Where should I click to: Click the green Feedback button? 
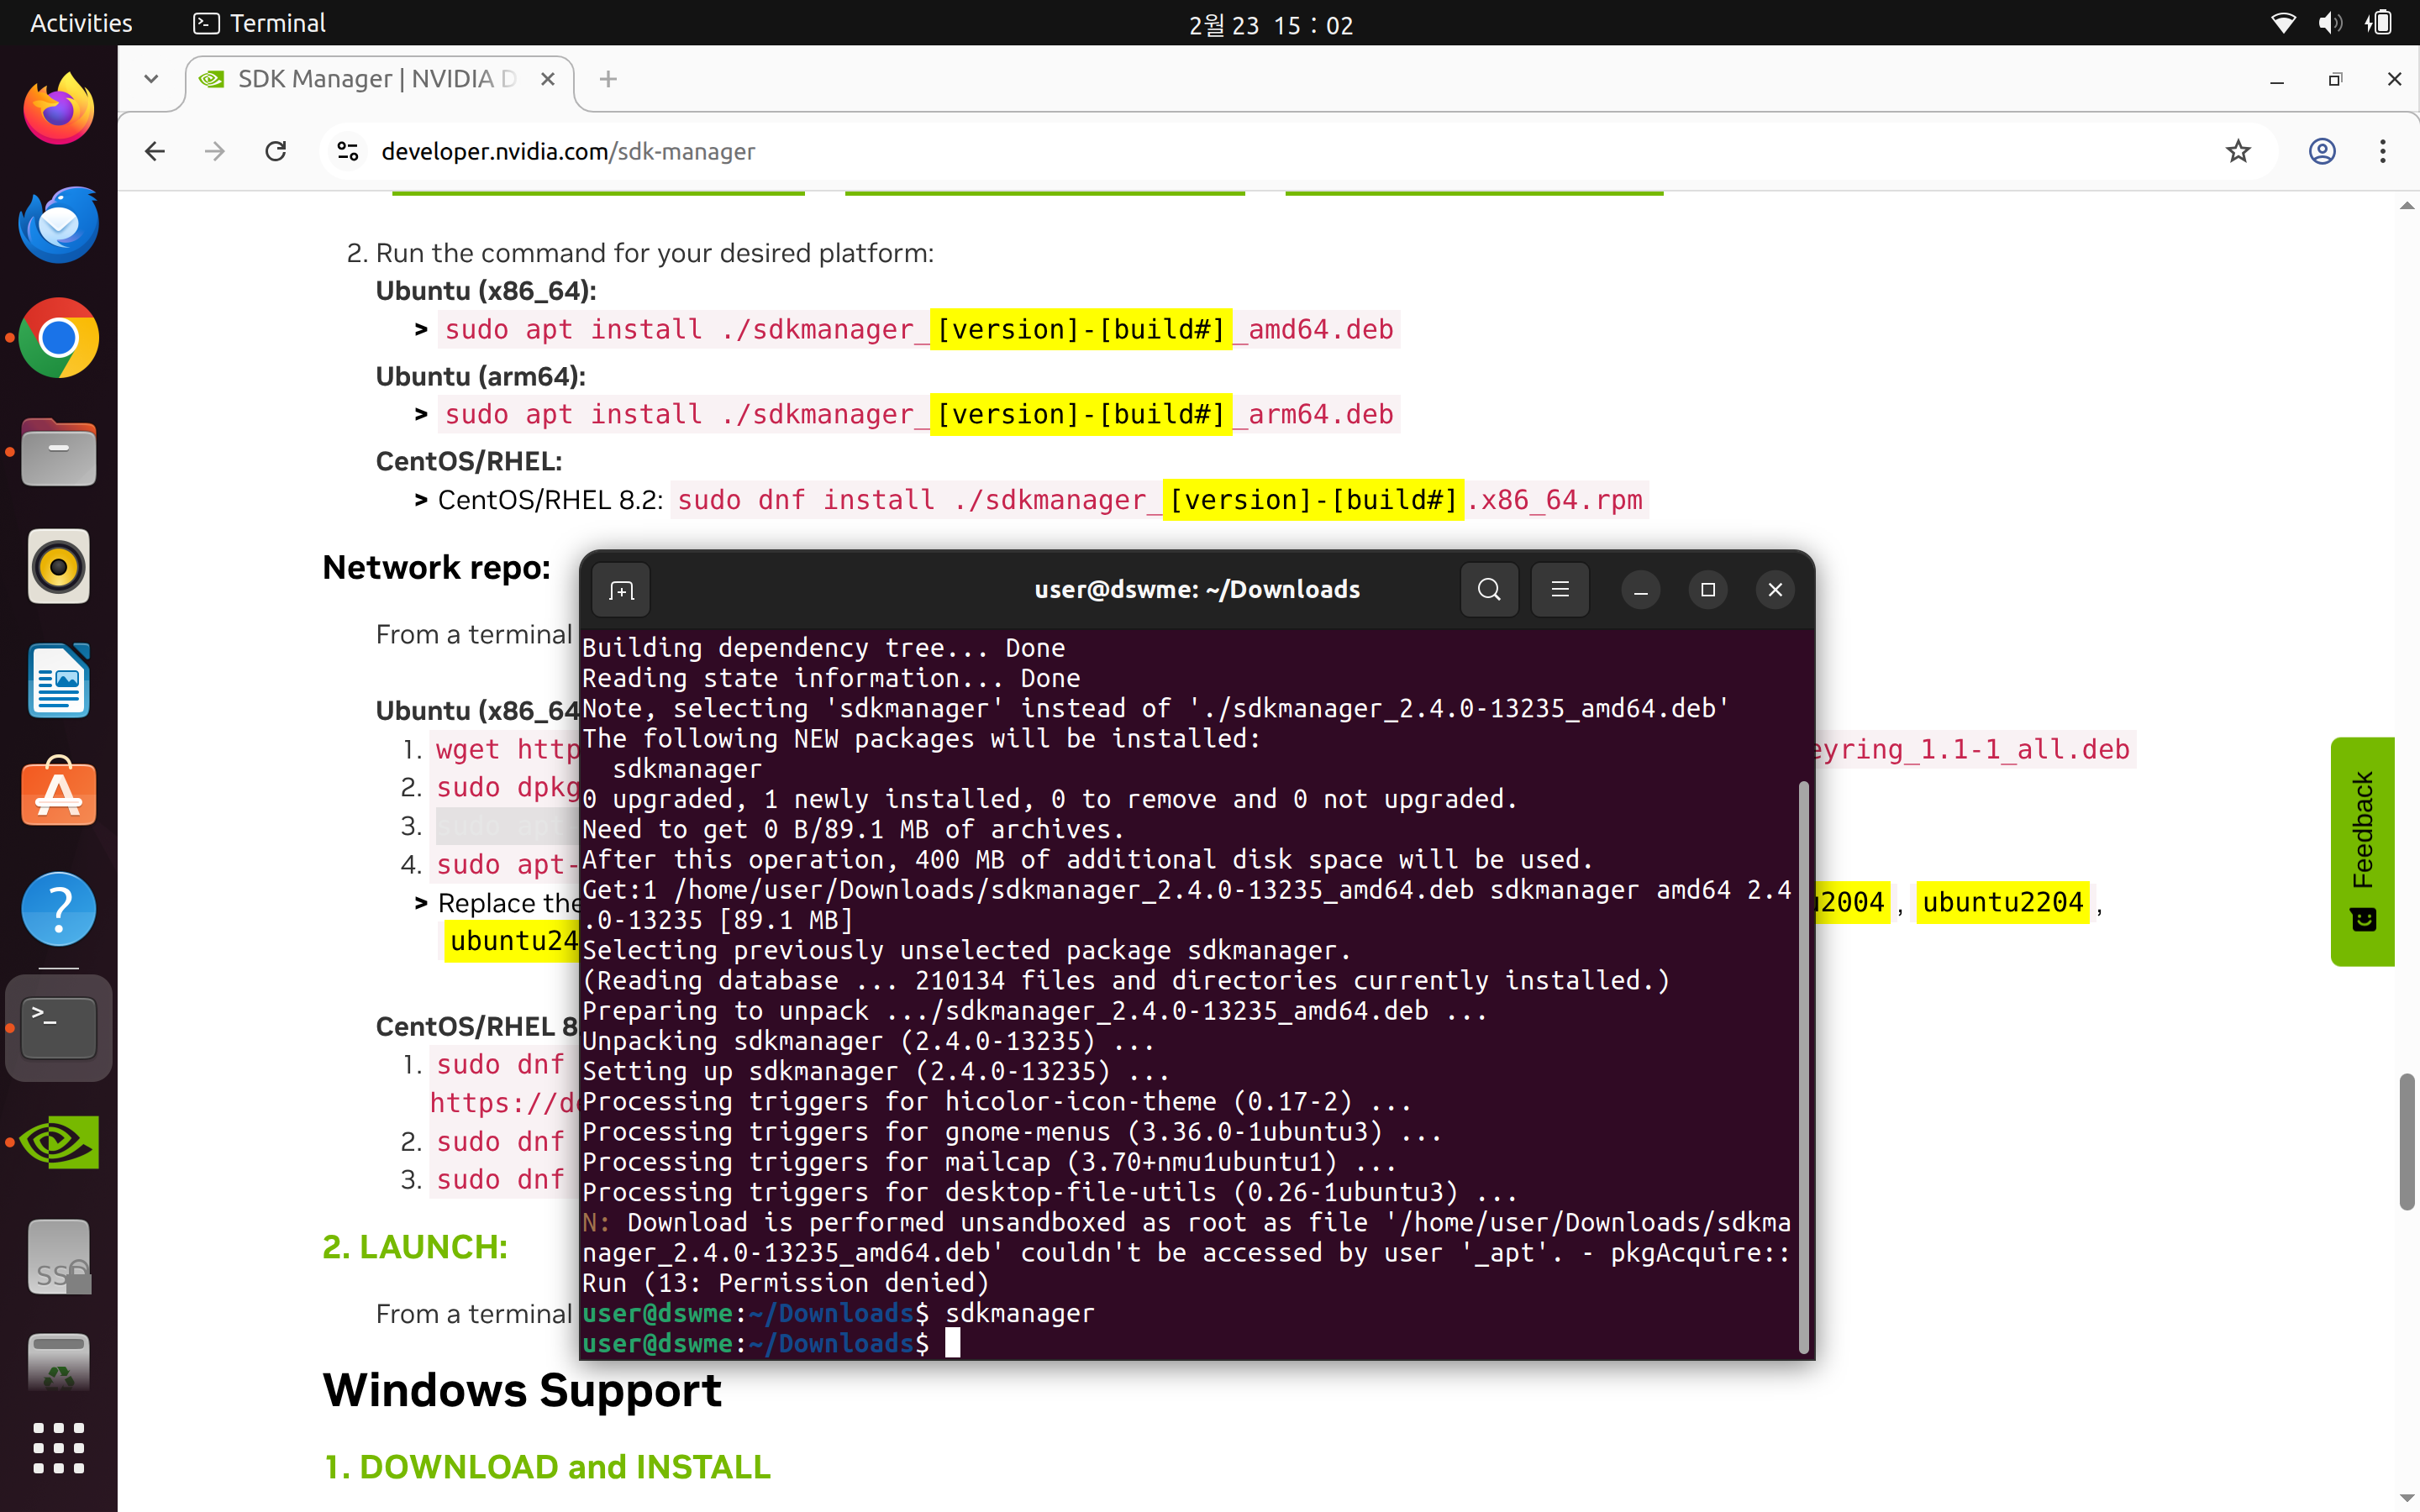2362,850
